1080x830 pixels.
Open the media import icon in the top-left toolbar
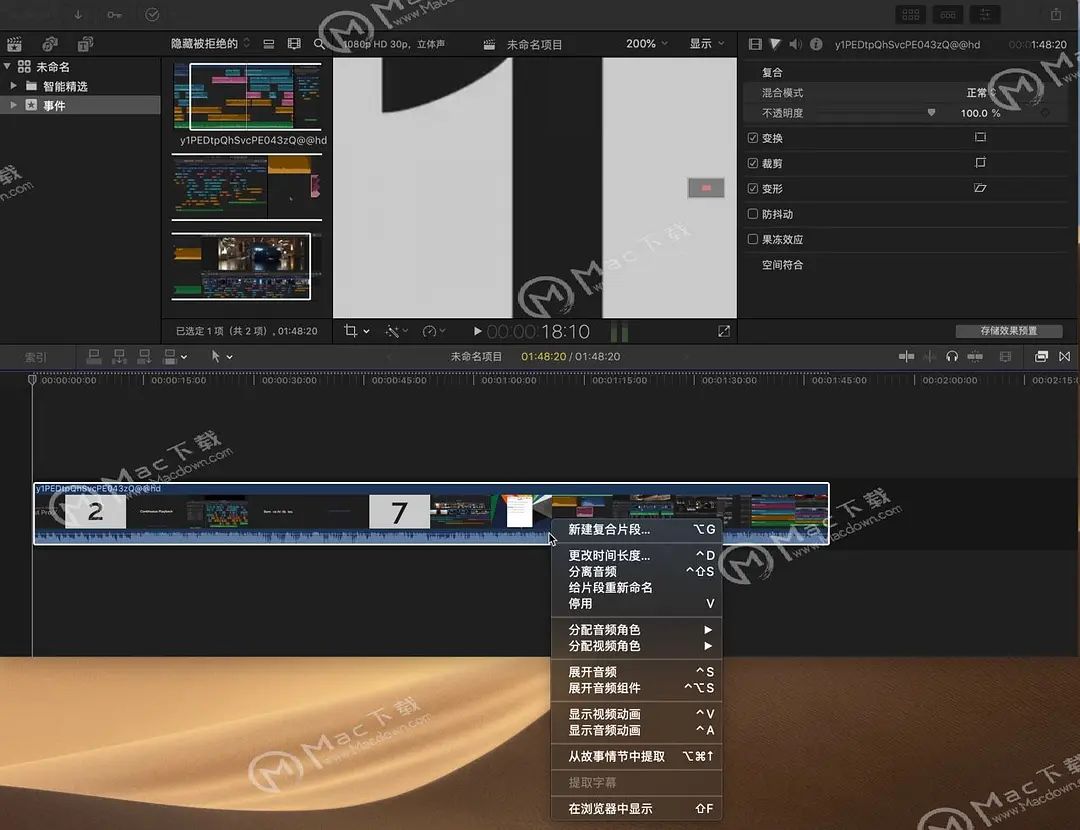pyautogui.click(x=14, y=44)
